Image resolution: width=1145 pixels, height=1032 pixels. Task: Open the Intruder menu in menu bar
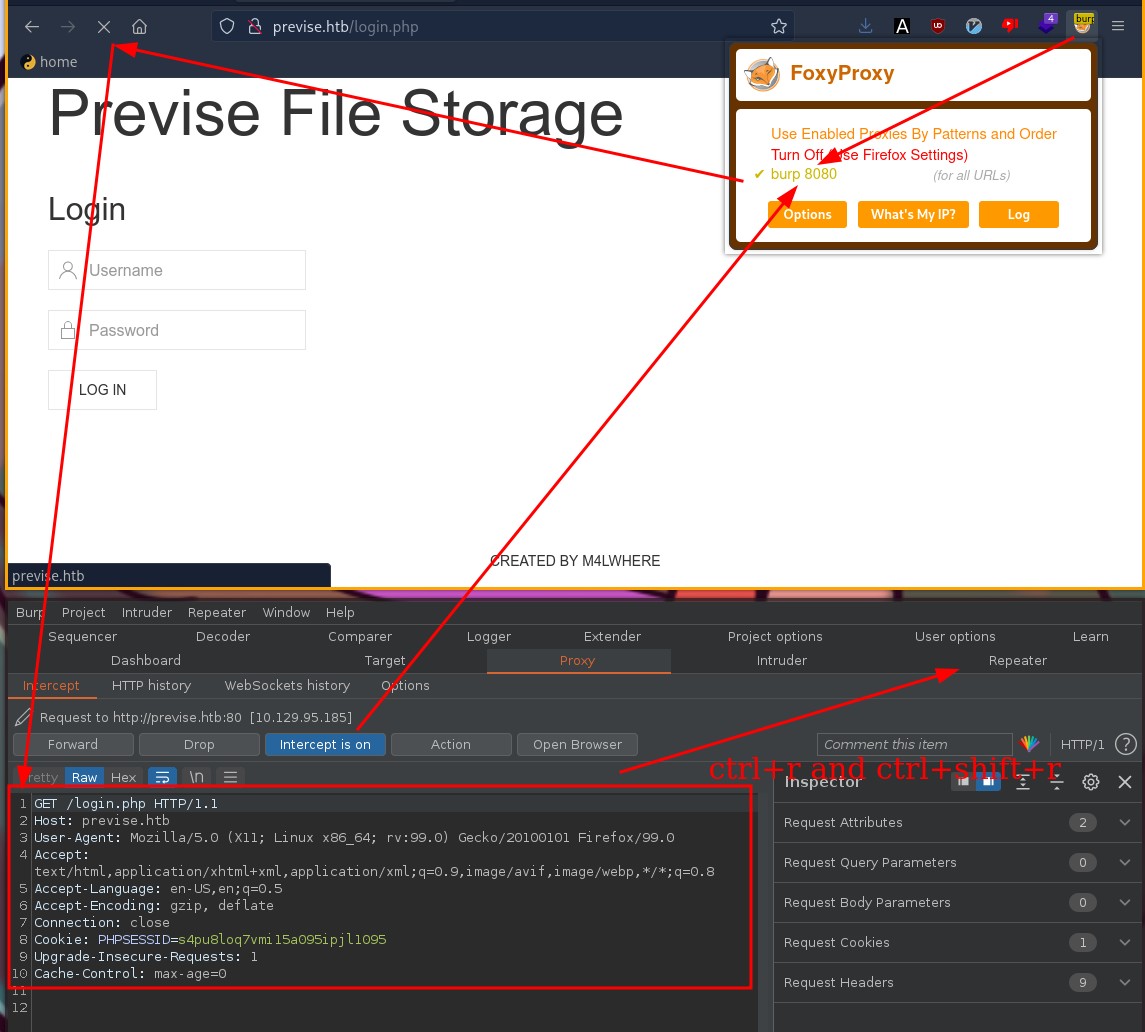tap(147, 612)
